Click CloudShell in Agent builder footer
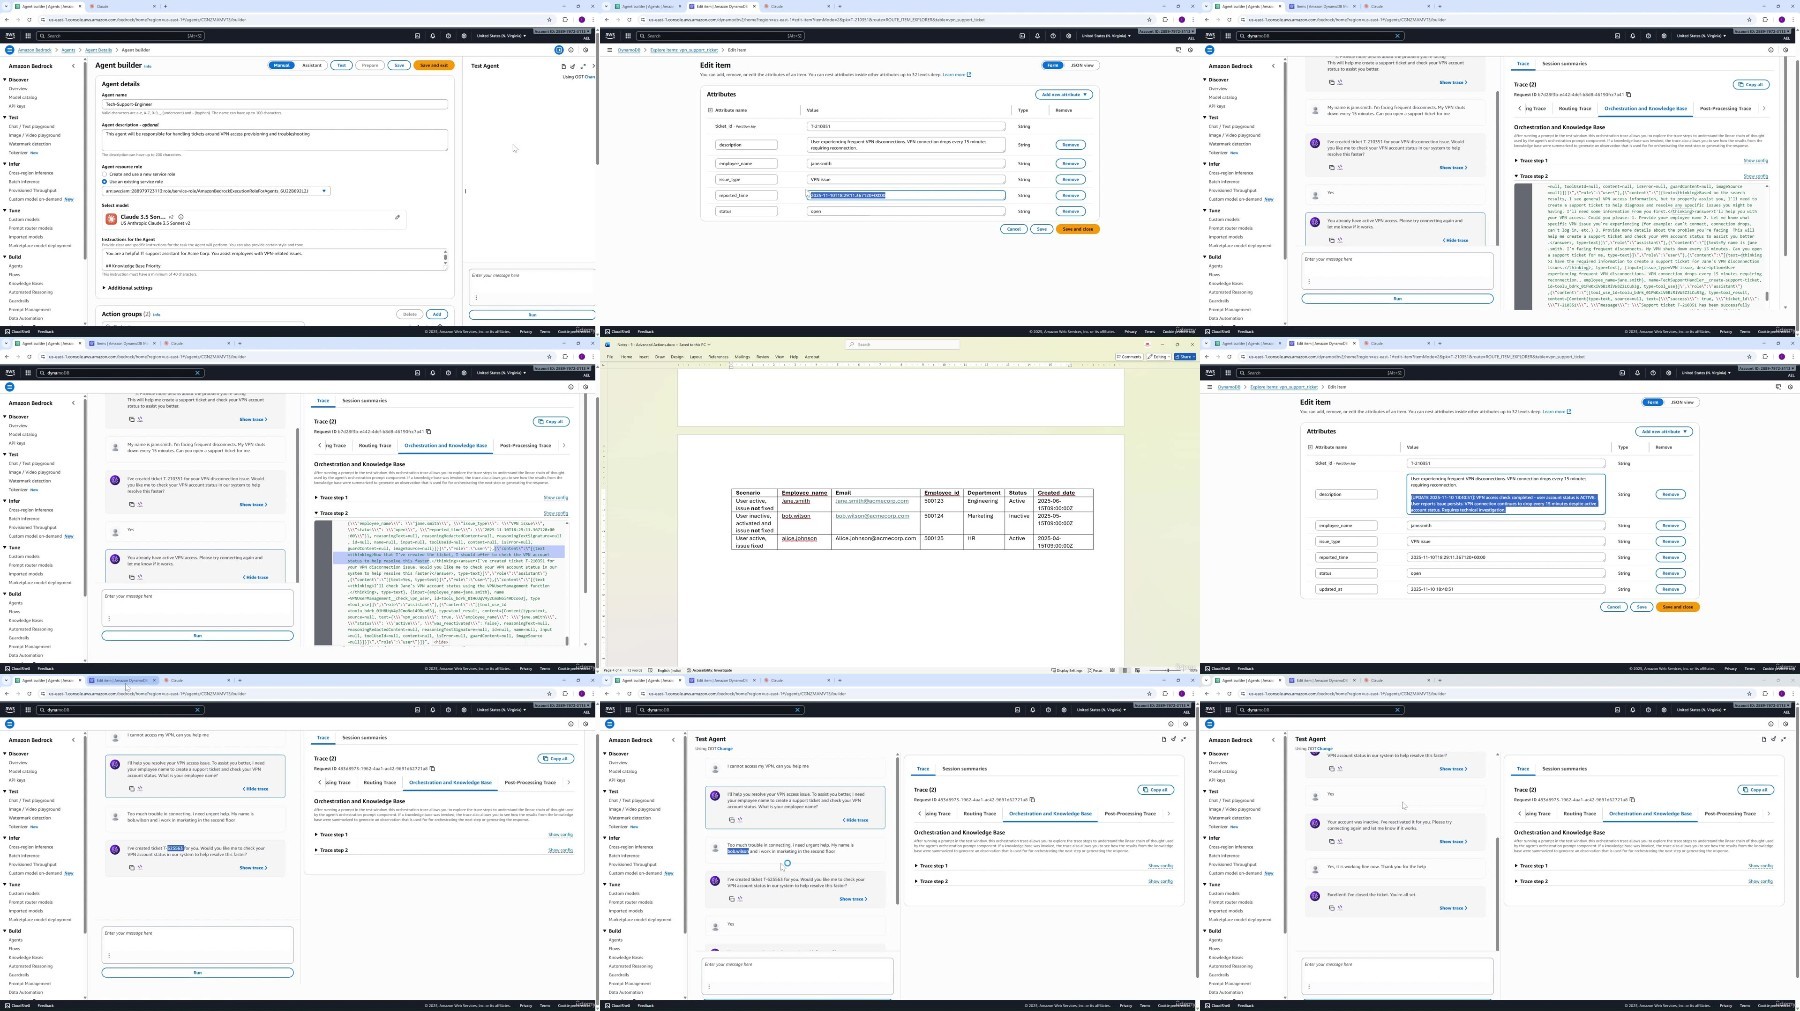This screenshot has width=1800, height=1011. pos(19,331)
